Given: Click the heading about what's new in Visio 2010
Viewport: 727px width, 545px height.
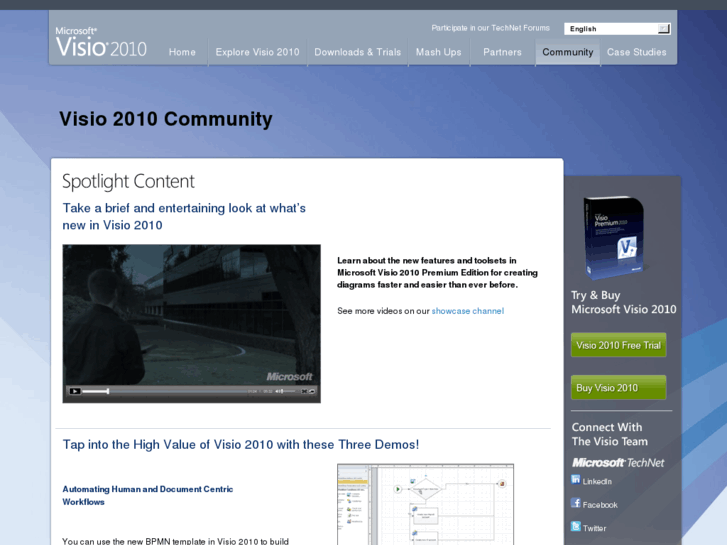Looking at the screenshot, I should pyautogui.click(x=184, y=217).
